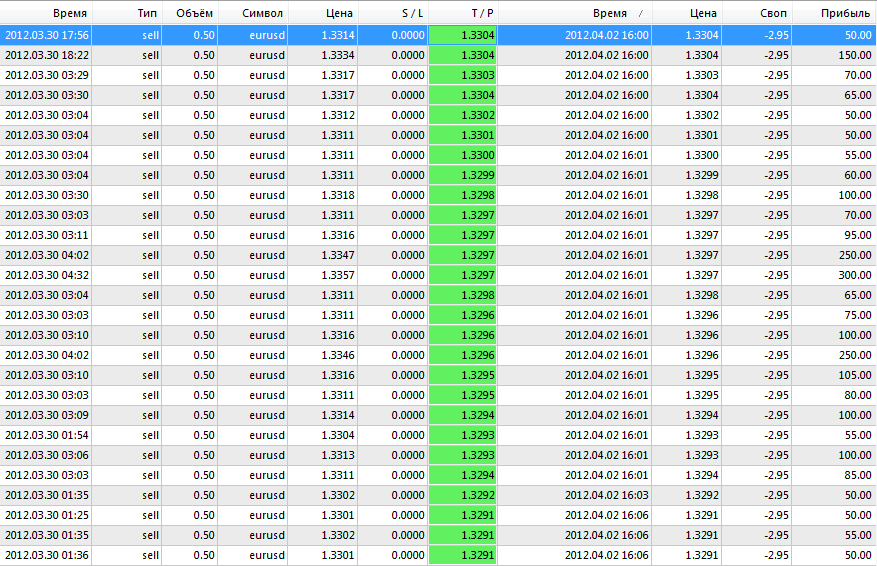Click the S / L column header

pos(393,13)
